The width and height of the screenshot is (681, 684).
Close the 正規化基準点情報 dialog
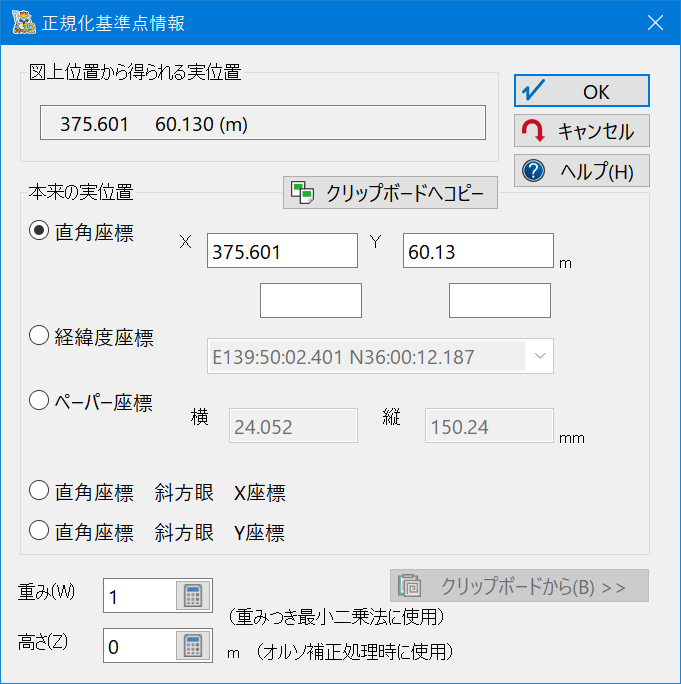click(x=655, y=23)
